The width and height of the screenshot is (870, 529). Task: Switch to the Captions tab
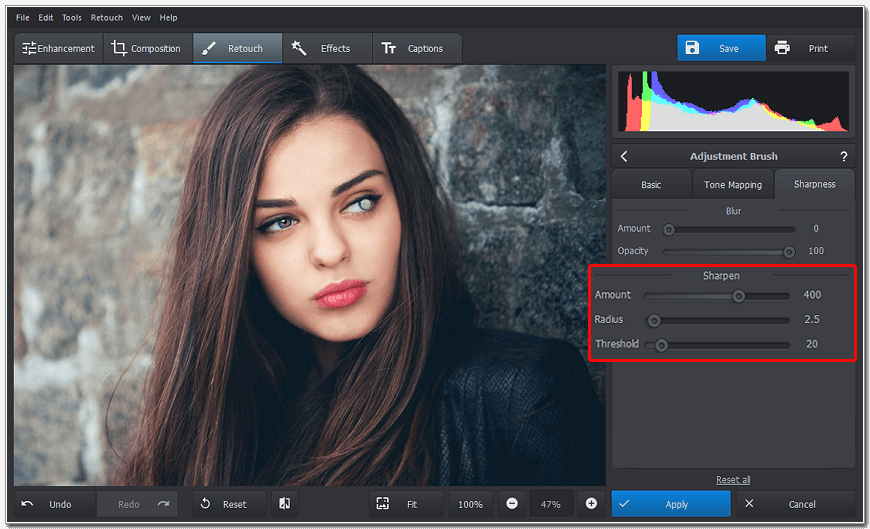pyautogui.click(x=416, y=48)
